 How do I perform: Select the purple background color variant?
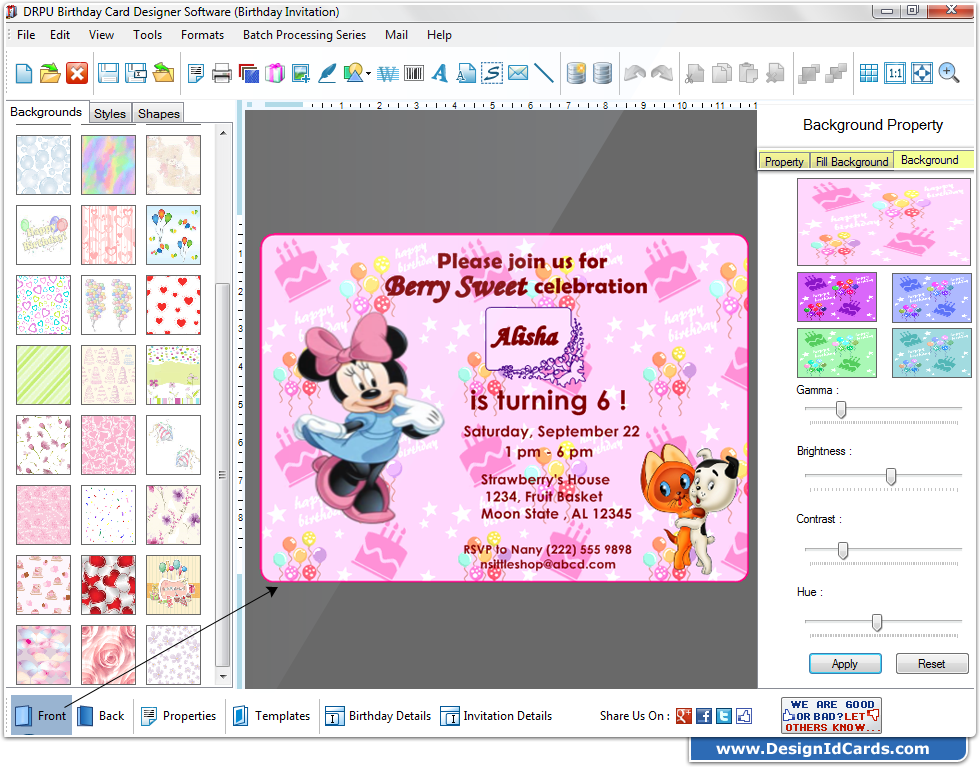(837, 297)
